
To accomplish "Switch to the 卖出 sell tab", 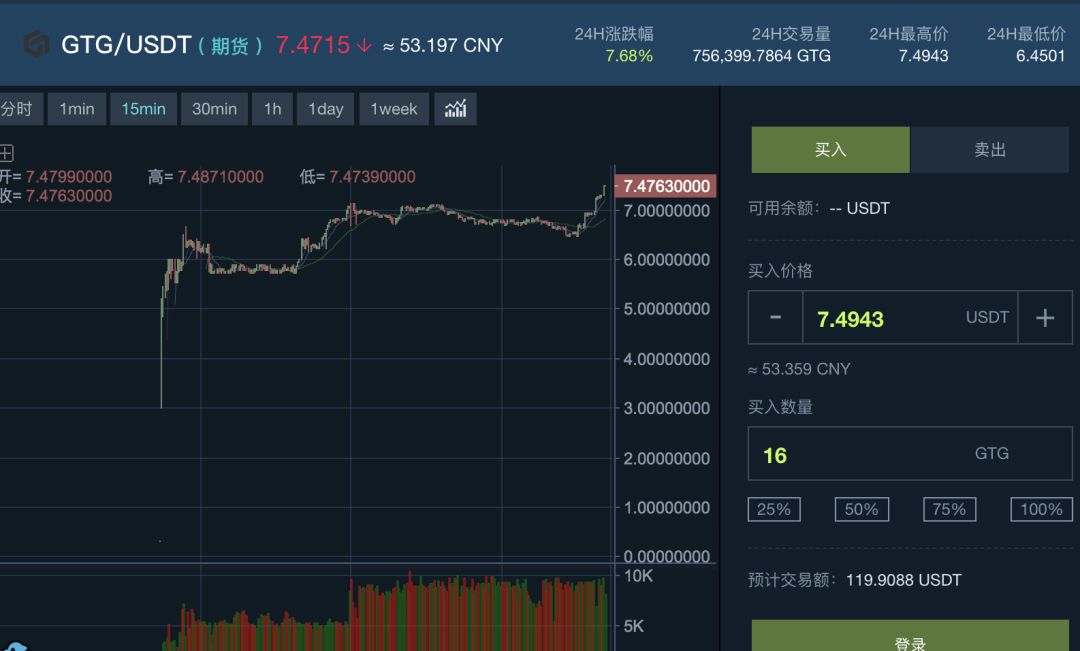I will pos(990,149).
